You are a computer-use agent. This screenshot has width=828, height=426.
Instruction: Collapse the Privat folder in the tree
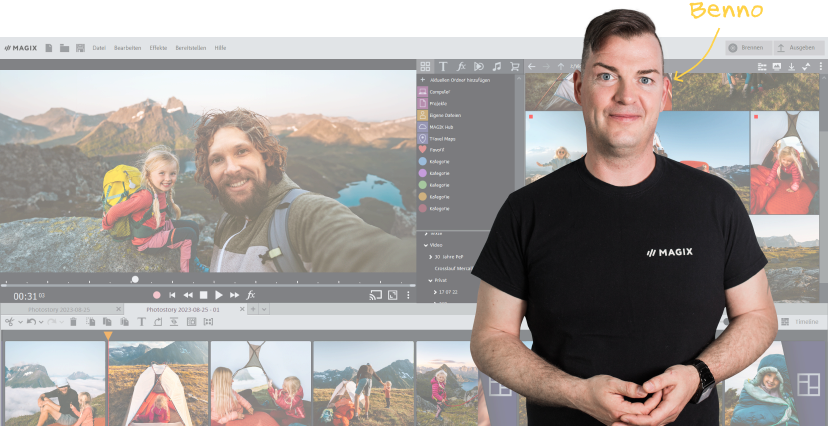pos(425,281)
